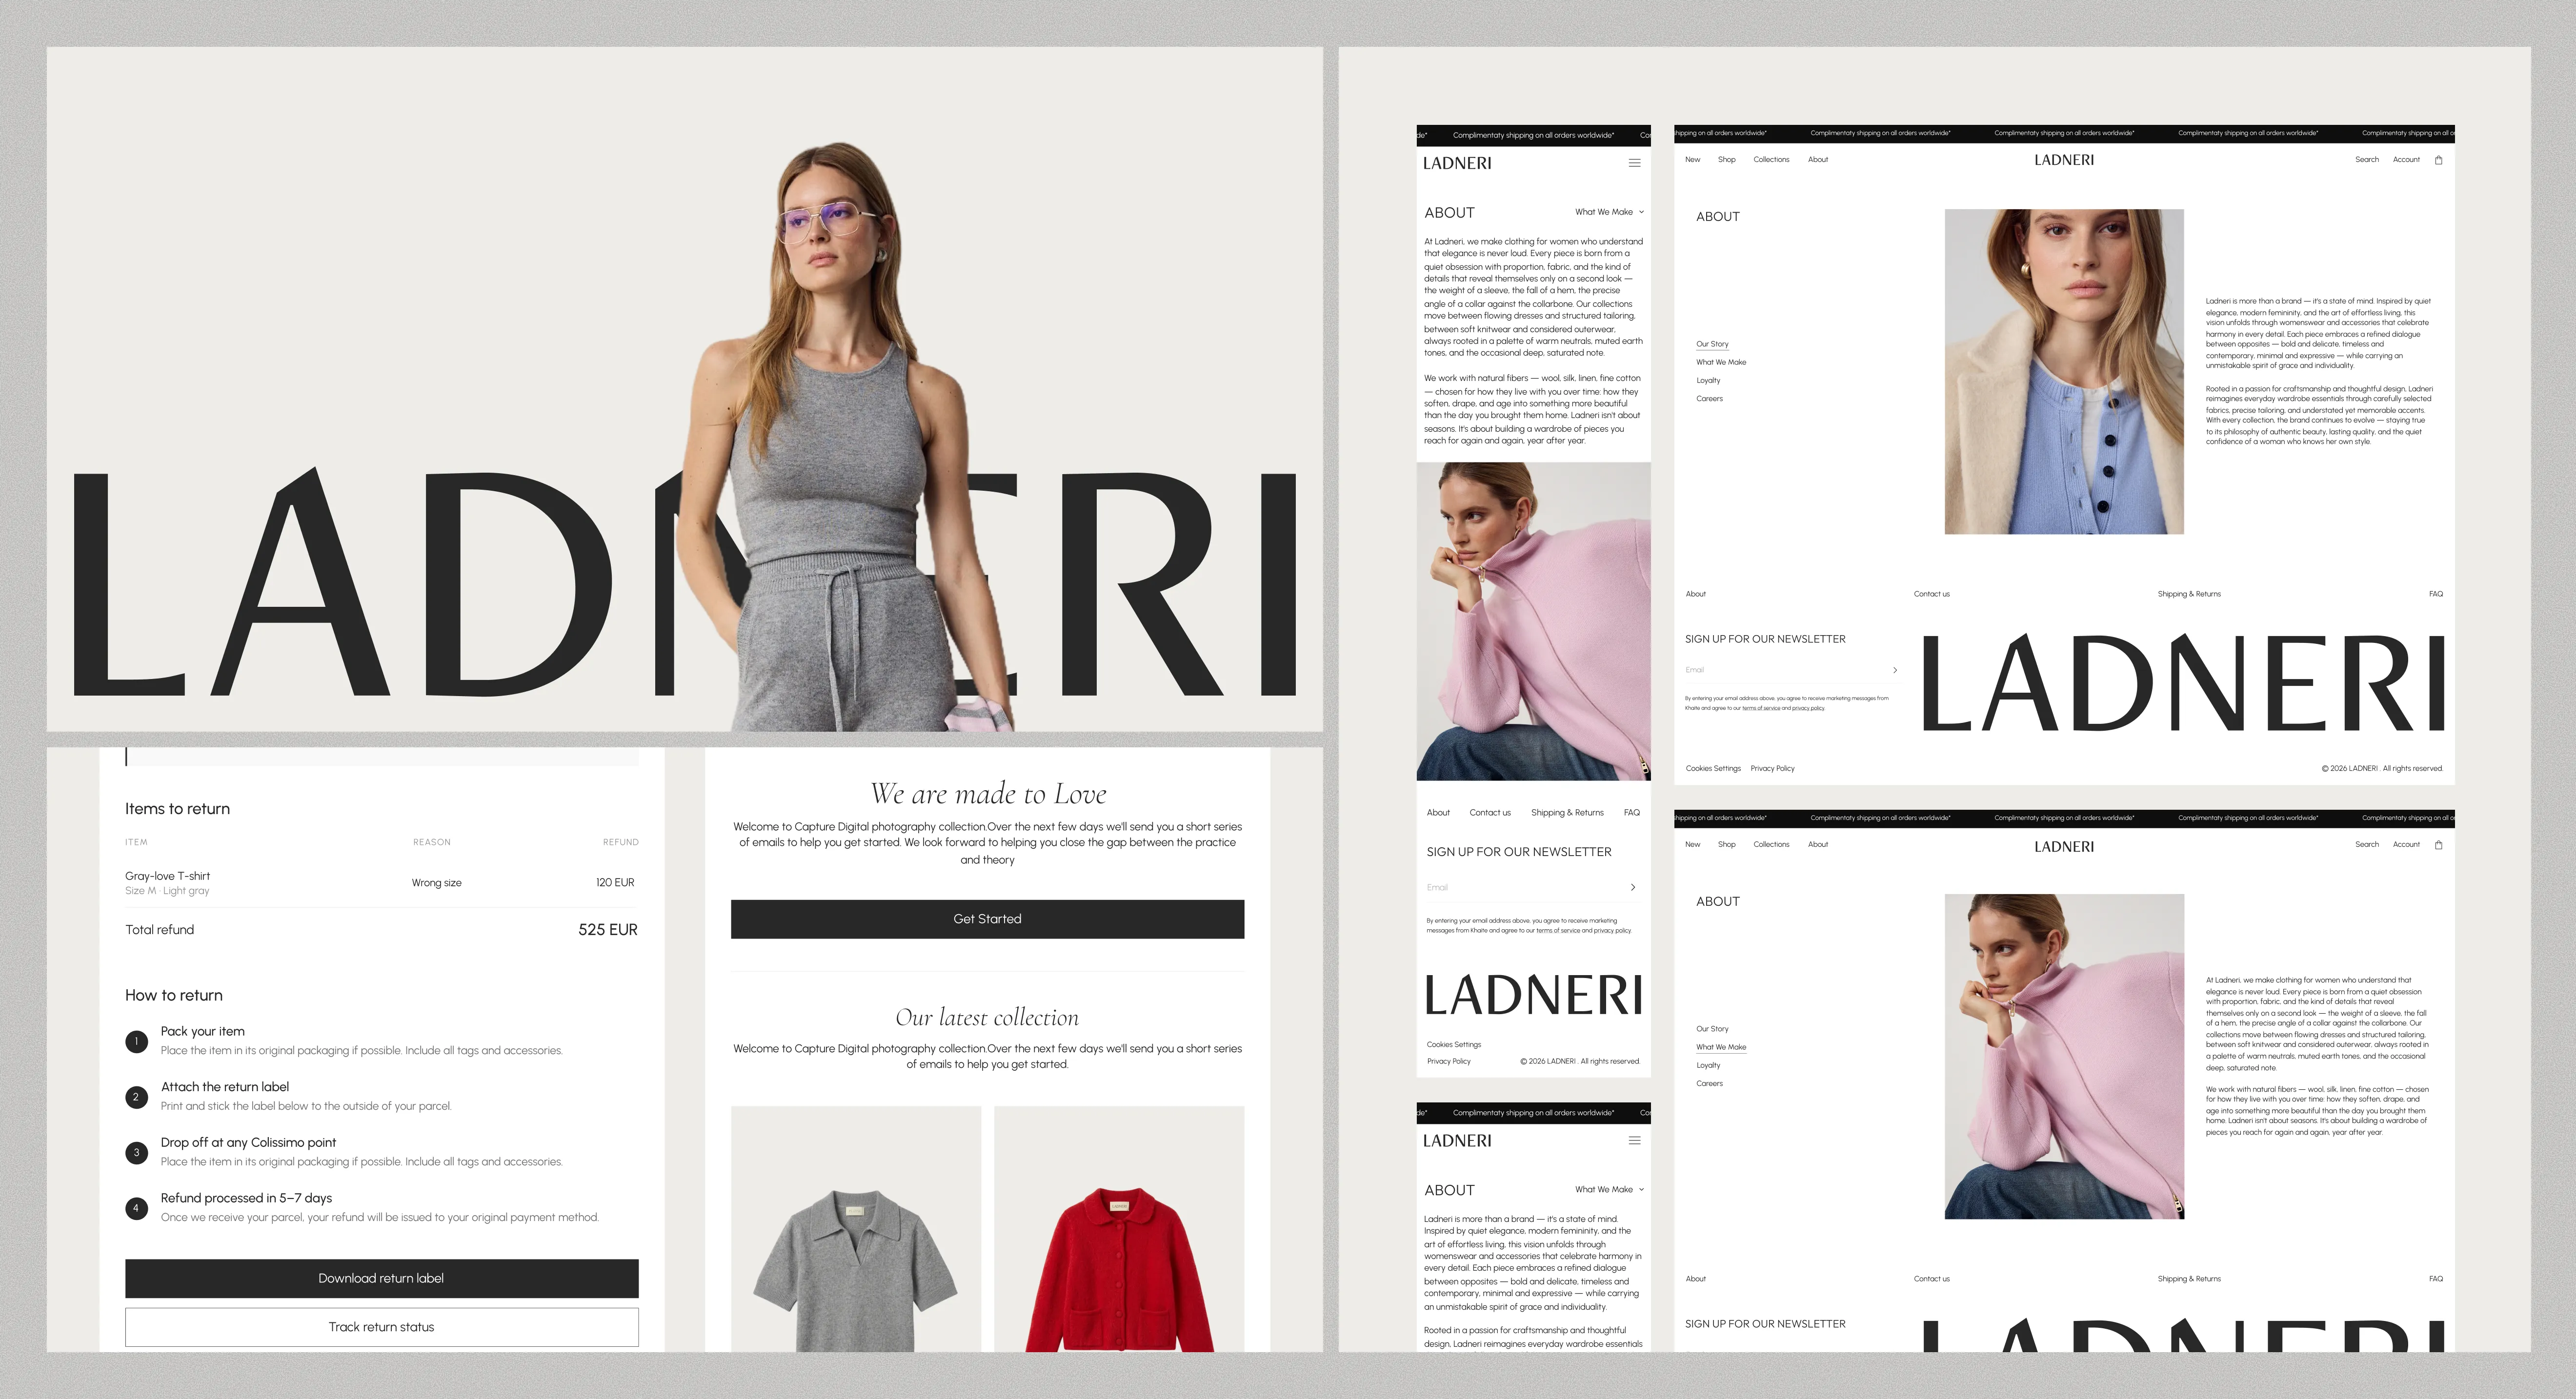Click Track return status button
The width and height of the screenshot is (2576, 1399).
(x=381, y=1327)
